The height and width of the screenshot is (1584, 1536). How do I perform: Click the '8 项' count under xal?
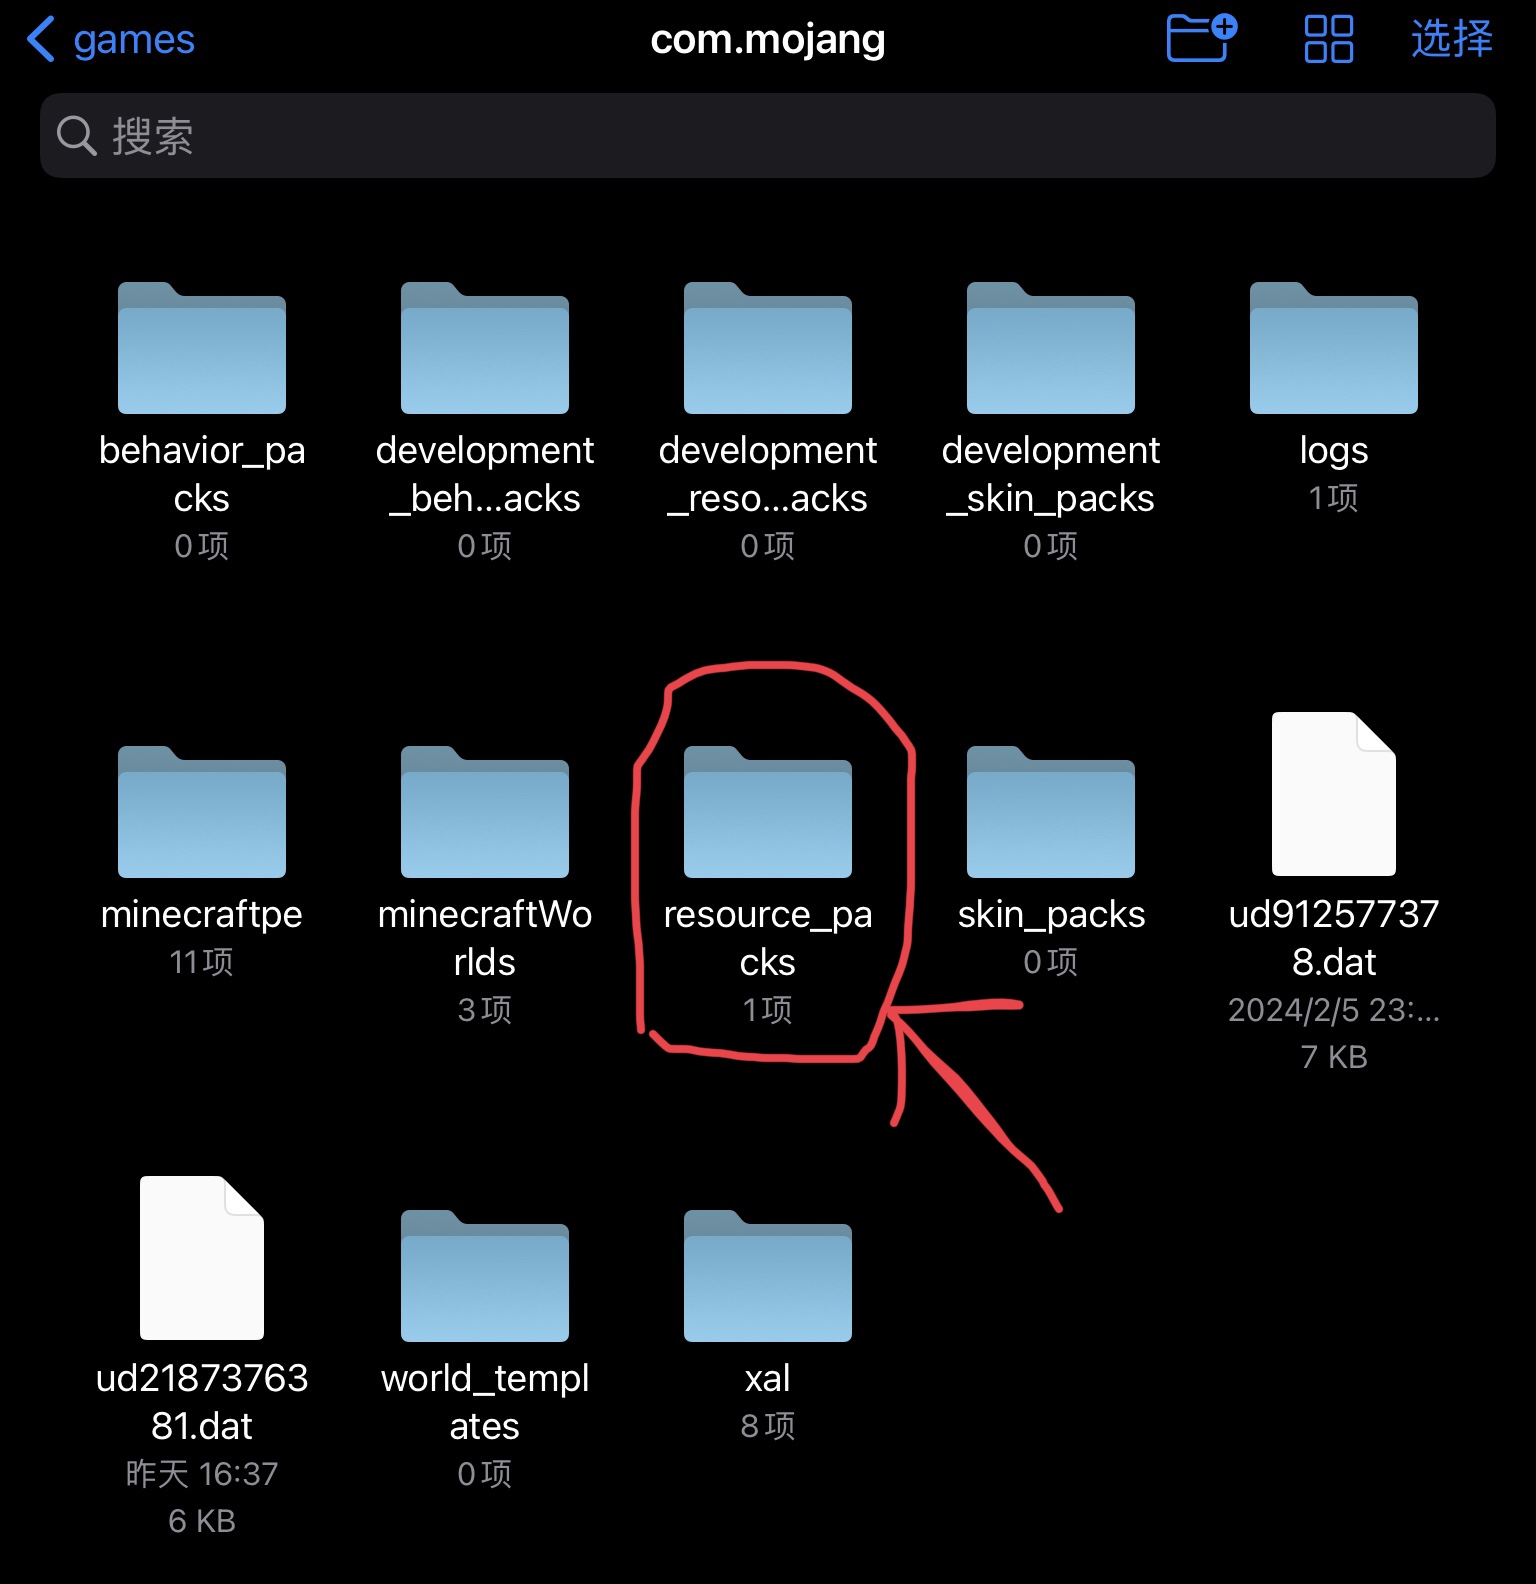pyautogui.click(x=768, y=1426)
